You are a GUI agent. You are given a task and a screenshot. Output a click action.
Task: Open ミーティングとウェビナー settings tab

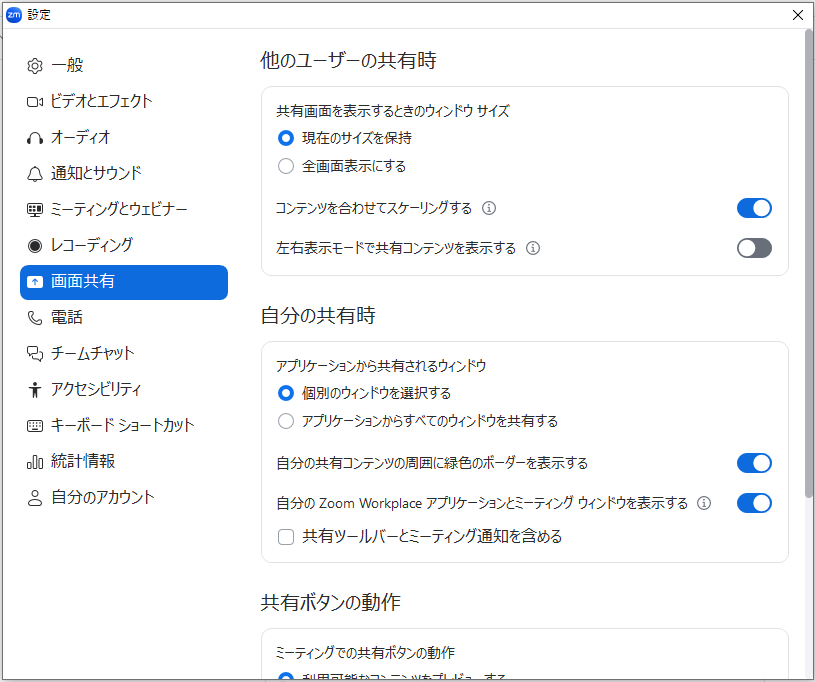118,209
